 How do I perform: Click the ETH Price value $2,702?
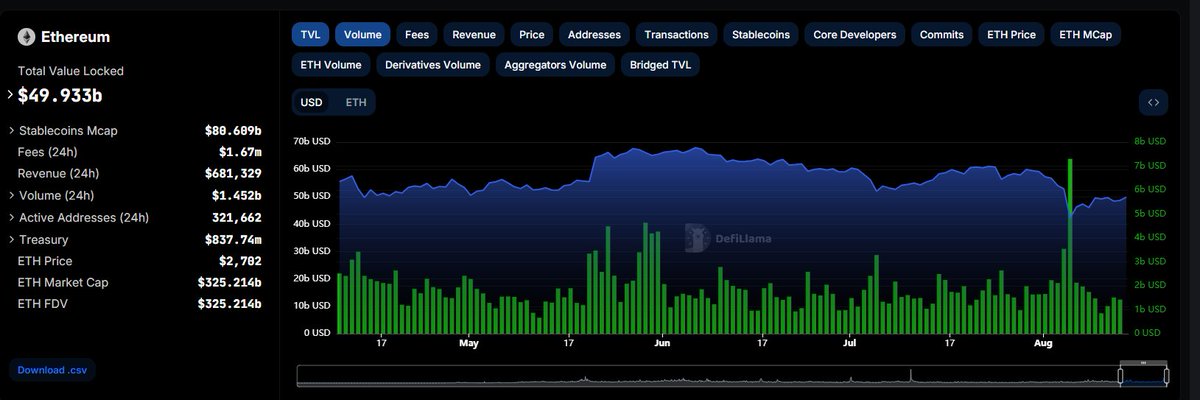point(240,261)
